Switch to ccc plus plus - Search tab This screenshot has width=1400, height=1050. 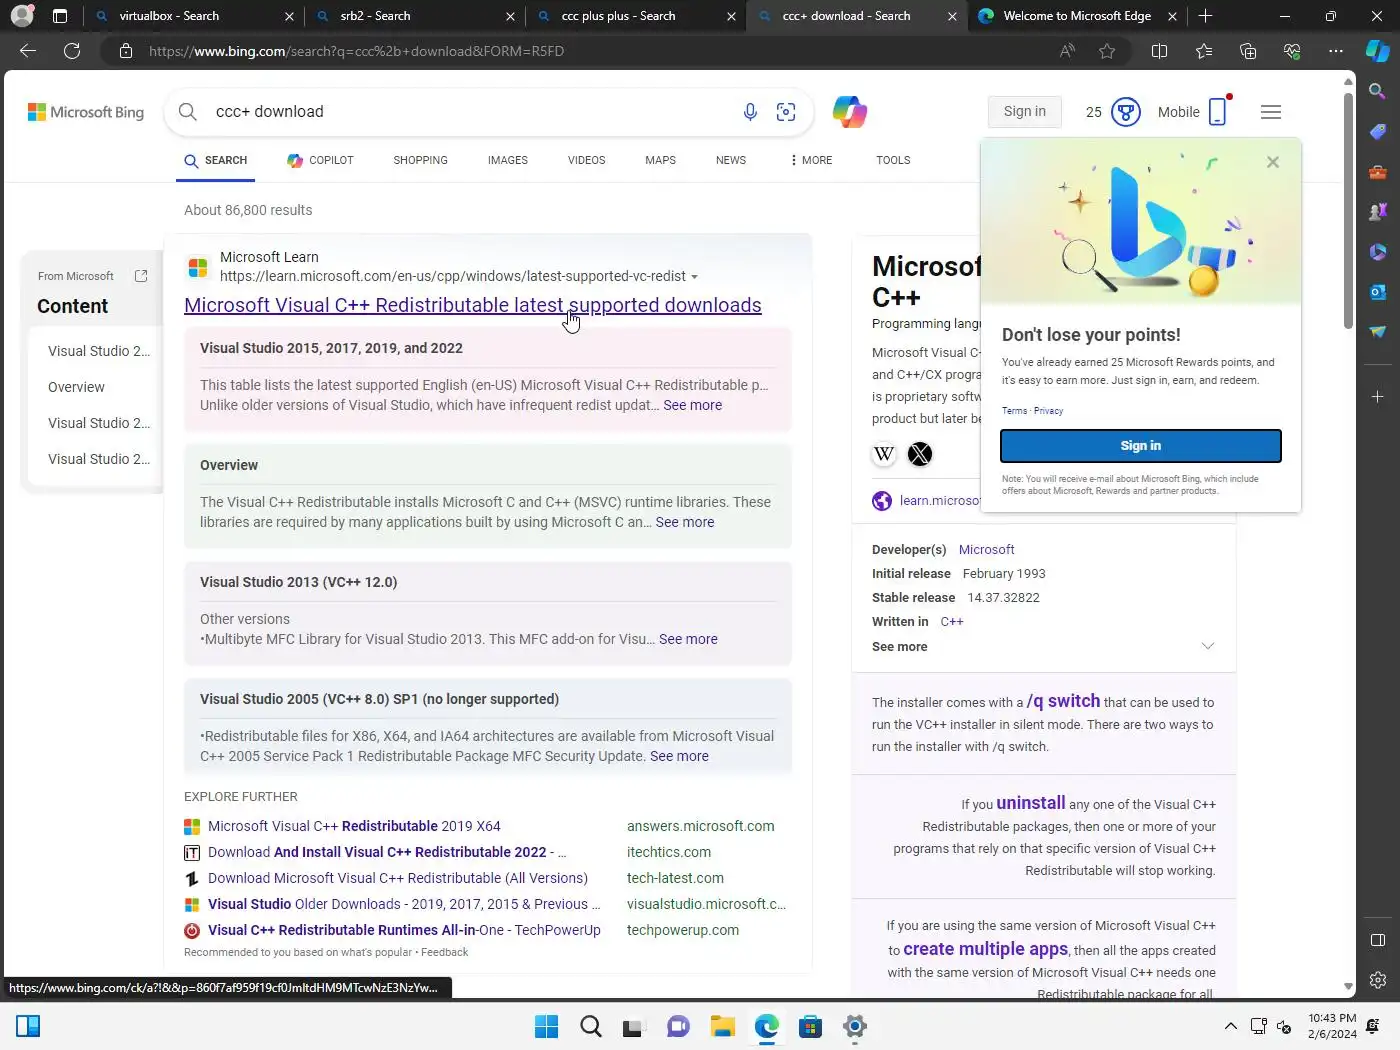pyautogui.click(x=636, y=16)
